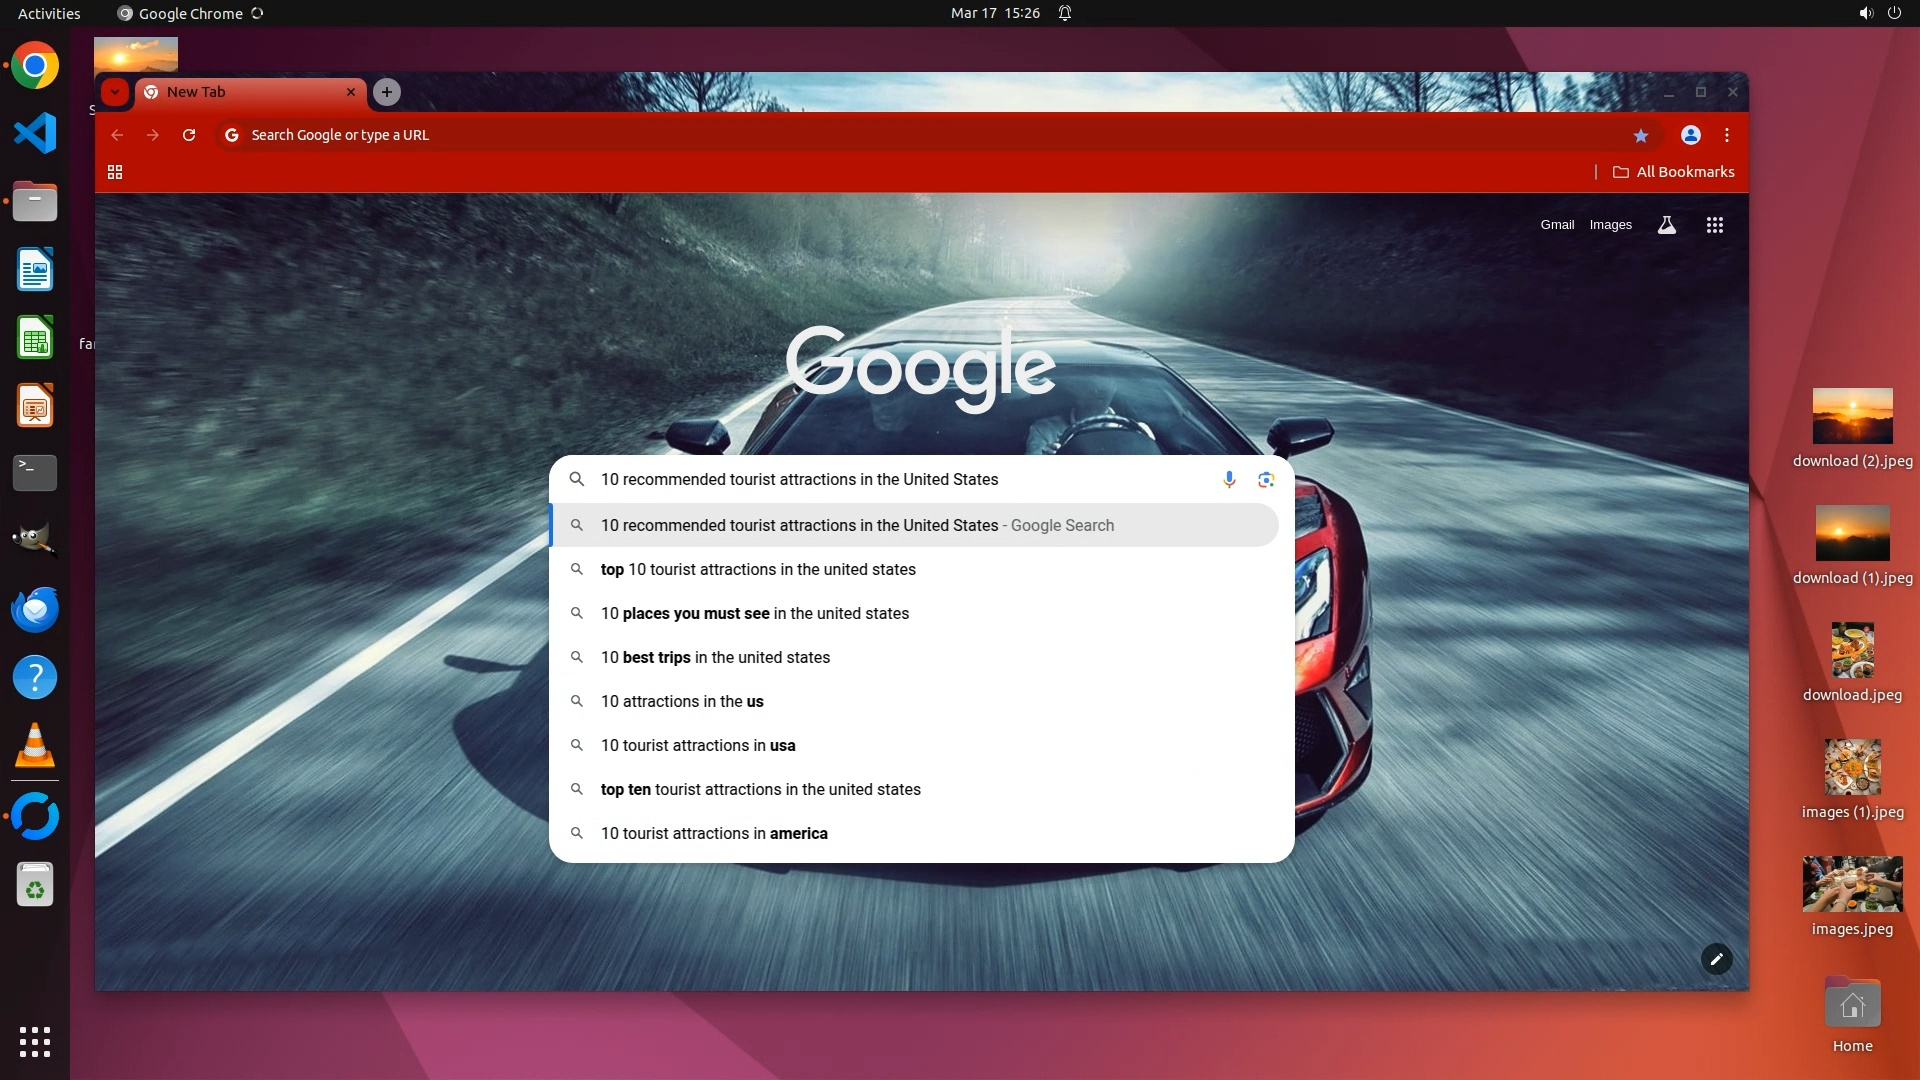Open the Google apps grid

1714,225
